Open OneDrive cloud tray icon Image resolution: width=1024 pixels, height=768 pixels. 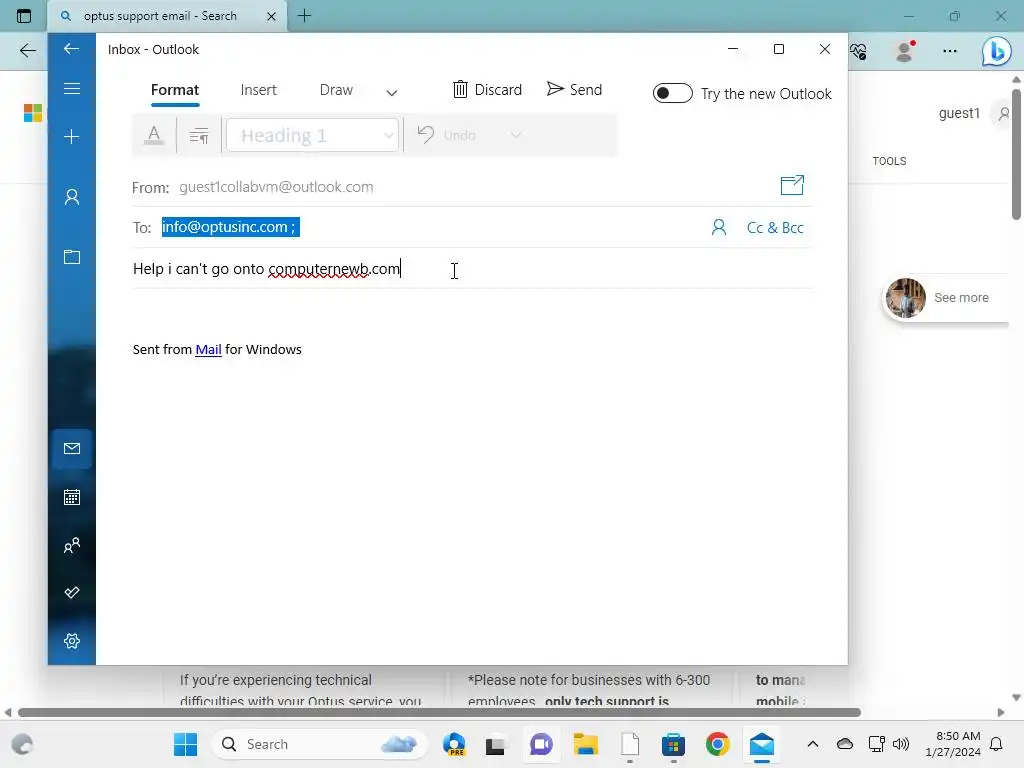tap(845, 744)
